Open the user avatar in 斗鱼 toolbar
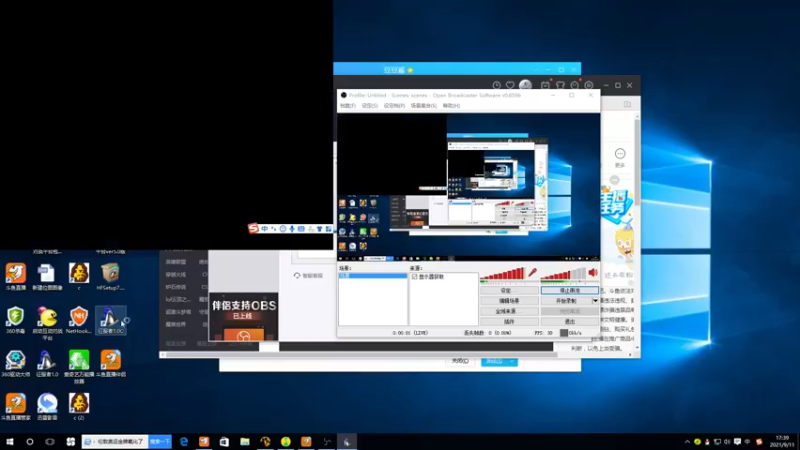The image size is (800, 450). point(525,85)
